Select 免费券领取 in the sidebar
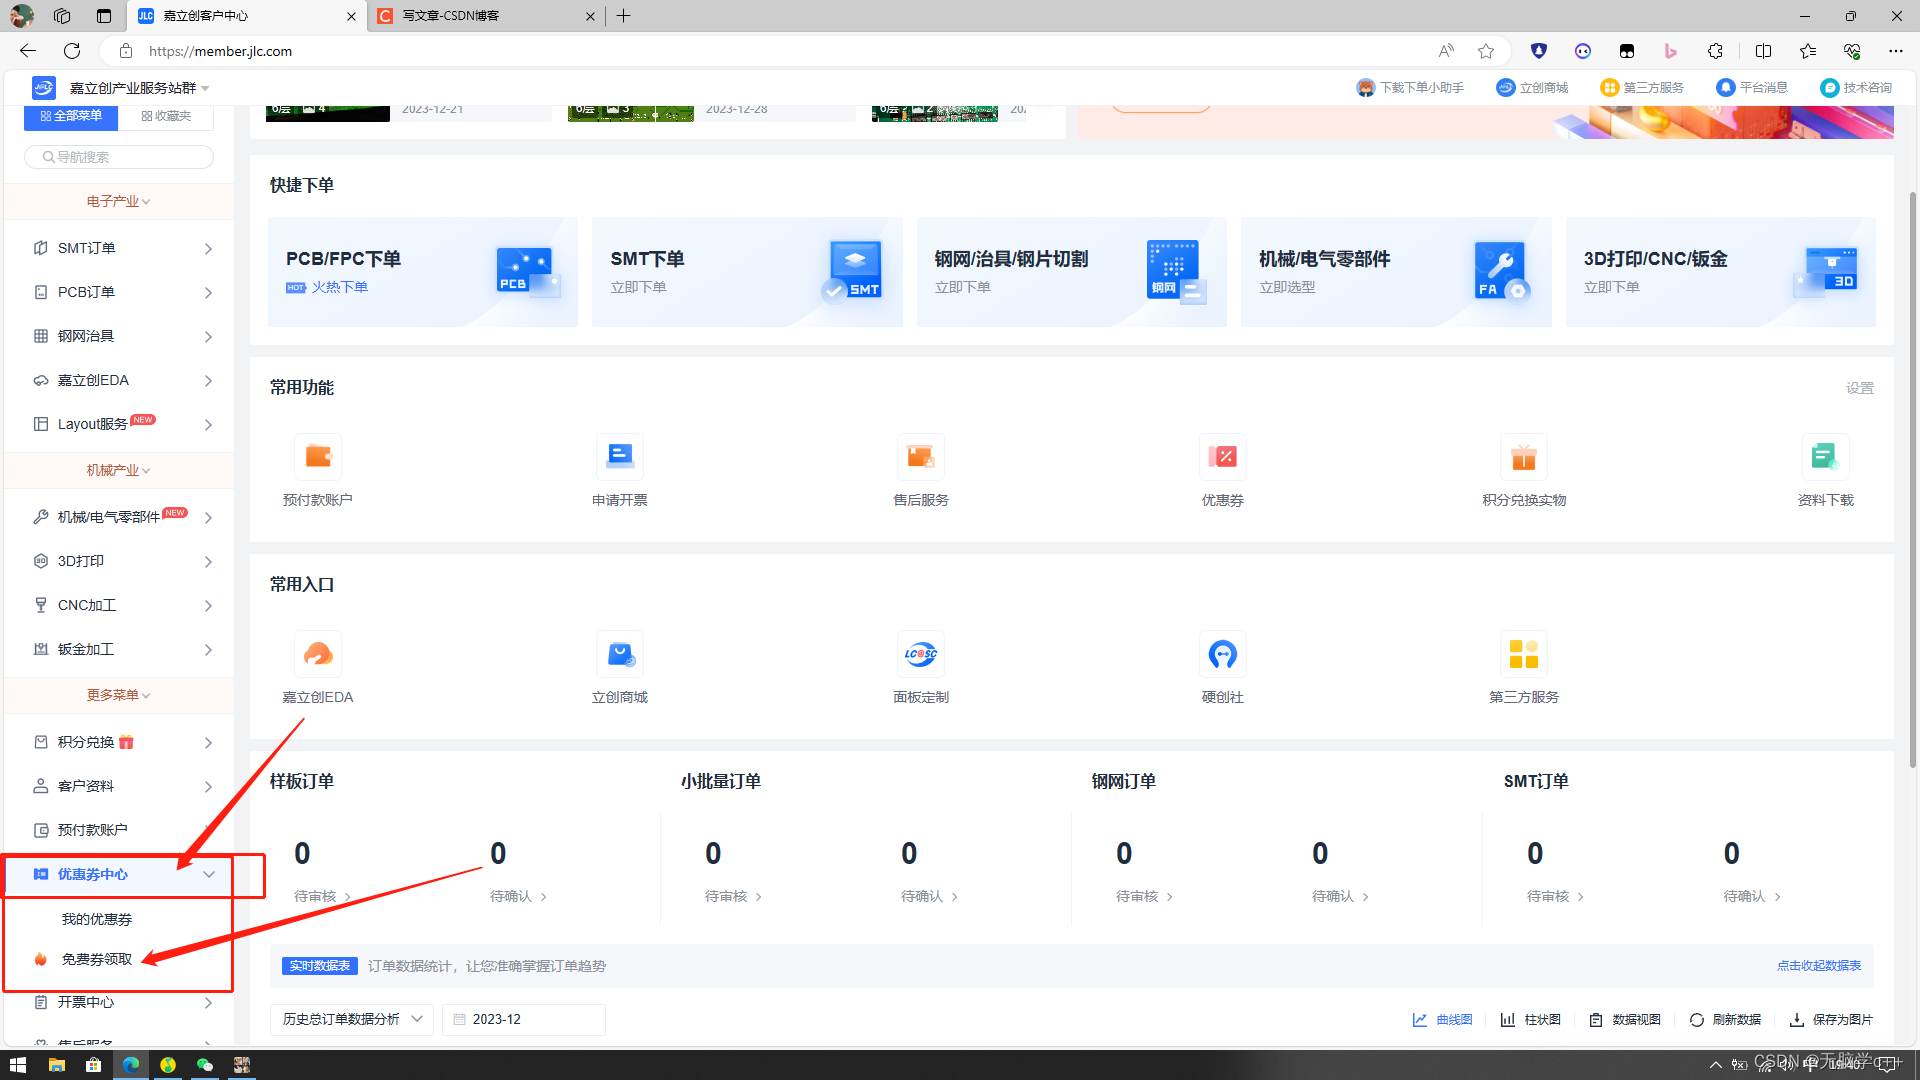Screen dimensions: 1920x1080 click(x=97, y=959)
